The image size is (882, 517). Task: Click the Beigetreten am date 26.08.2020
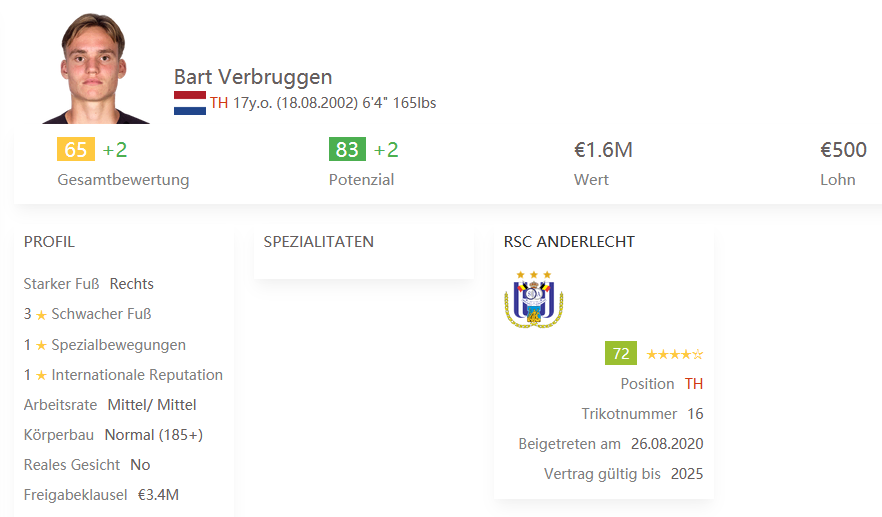coord(667,444)
